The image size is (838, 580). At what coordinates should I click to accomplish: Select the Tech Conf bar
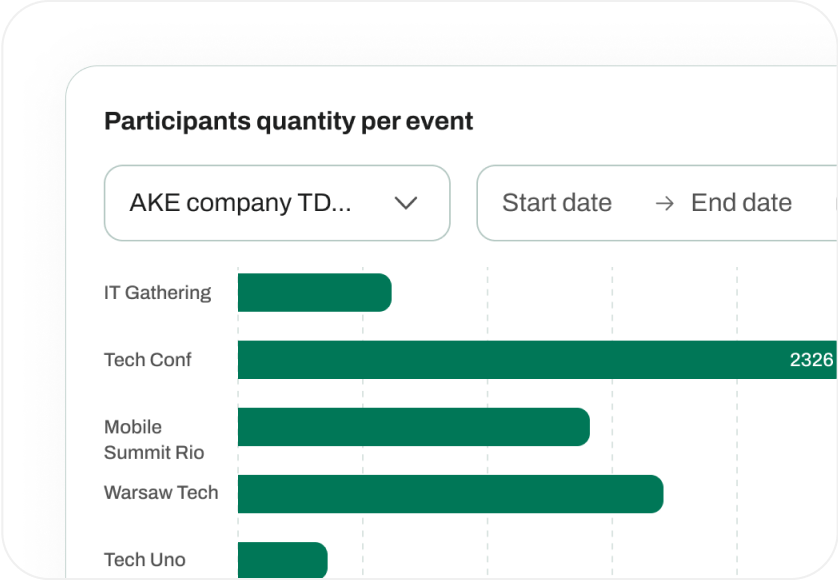pyautogui.click(x=537, y=360)
